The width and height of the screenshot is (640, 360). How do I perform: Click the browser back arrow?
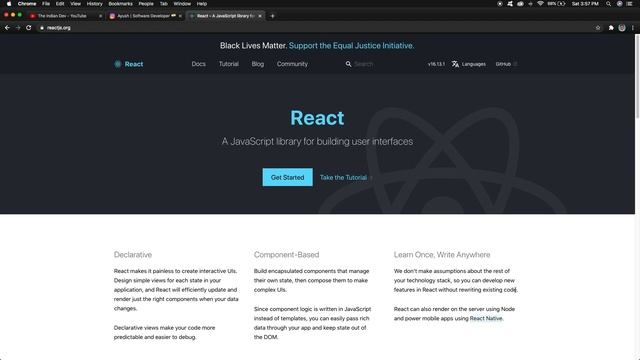7,28
